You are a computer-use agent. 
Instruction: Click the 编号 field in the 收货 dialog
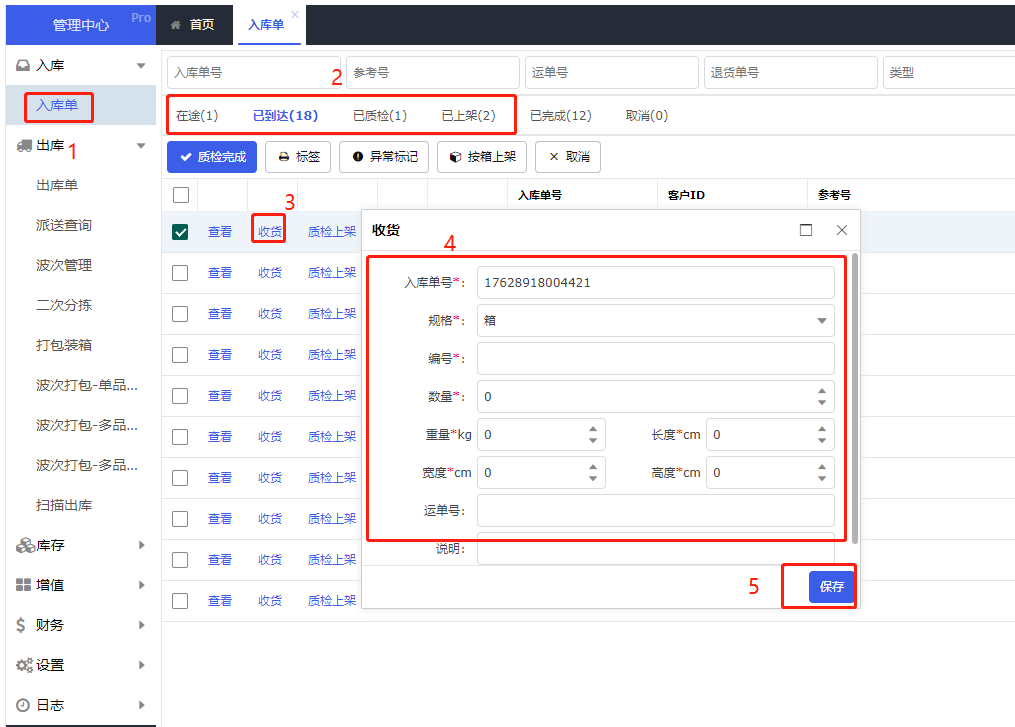[x=655, y=359]
